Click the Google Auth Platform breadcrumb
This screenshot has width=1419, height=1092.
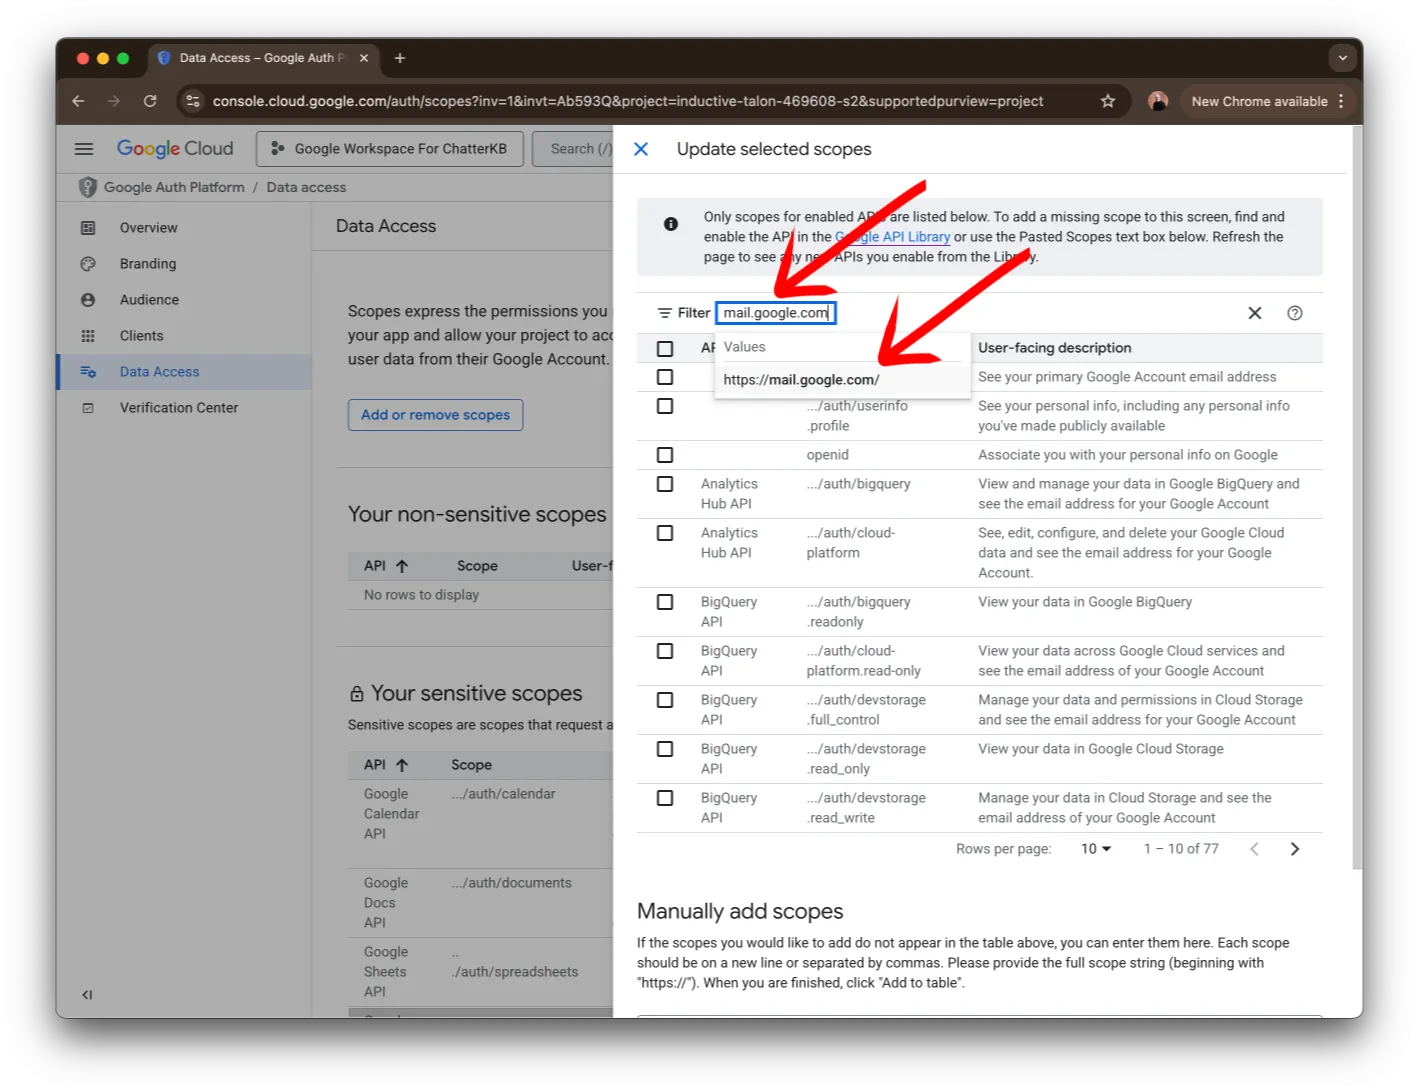174,187
